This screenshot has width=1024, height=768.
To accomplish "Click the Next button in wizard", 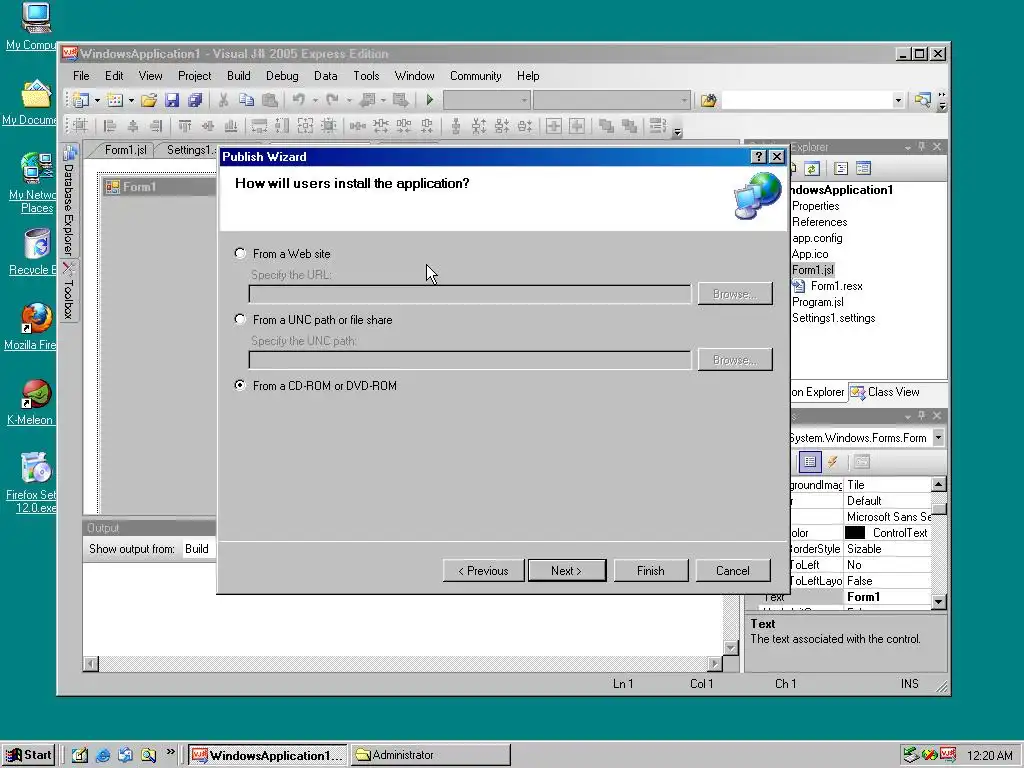I will [566, 570].
